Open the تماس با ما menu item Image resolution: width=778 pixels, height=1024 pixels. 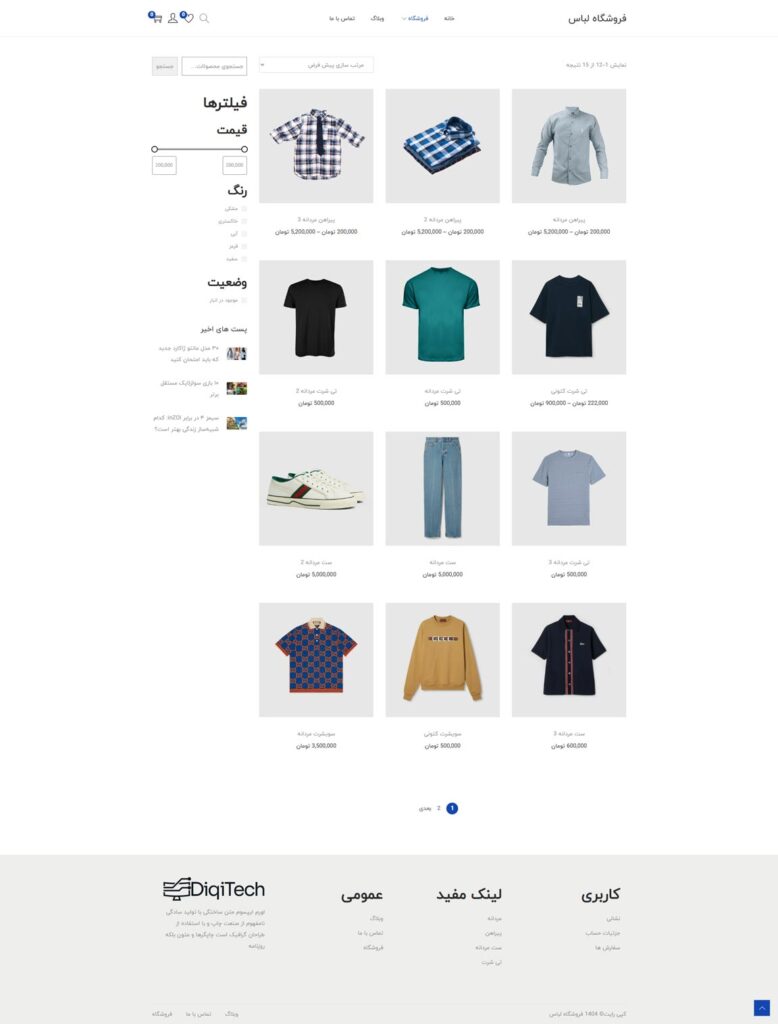pyautogui.click(x=342, y=18)
